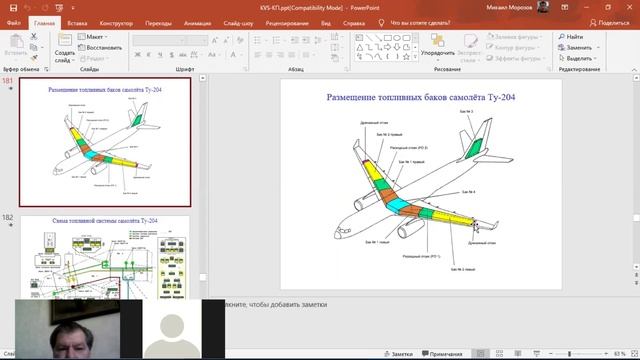Open the font name combo box
Screen dimensions: 640x360
[x=159, y=40]
